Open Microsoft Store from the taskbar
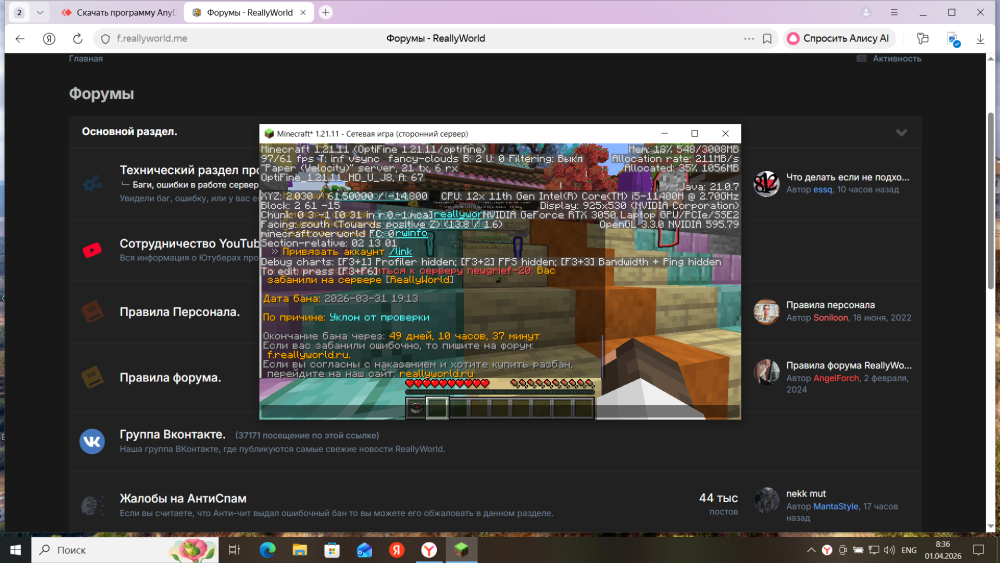Viewport: 1000px width, 563px height. click(332, 550)
